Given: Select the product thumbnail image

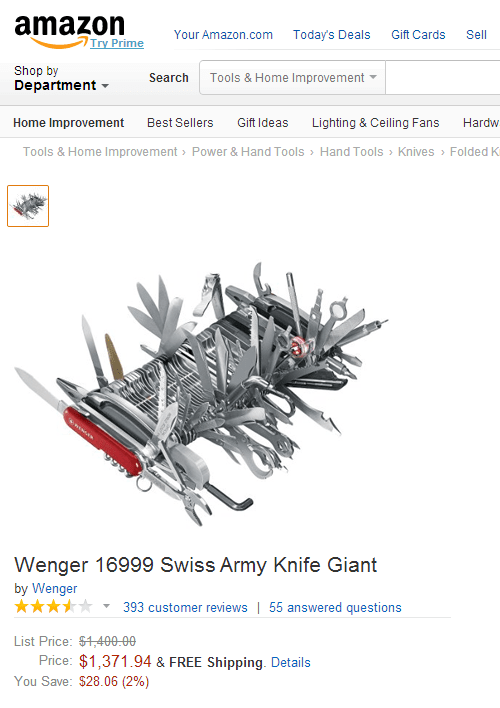Looking at the screenshot, I should tap(28, 206).
